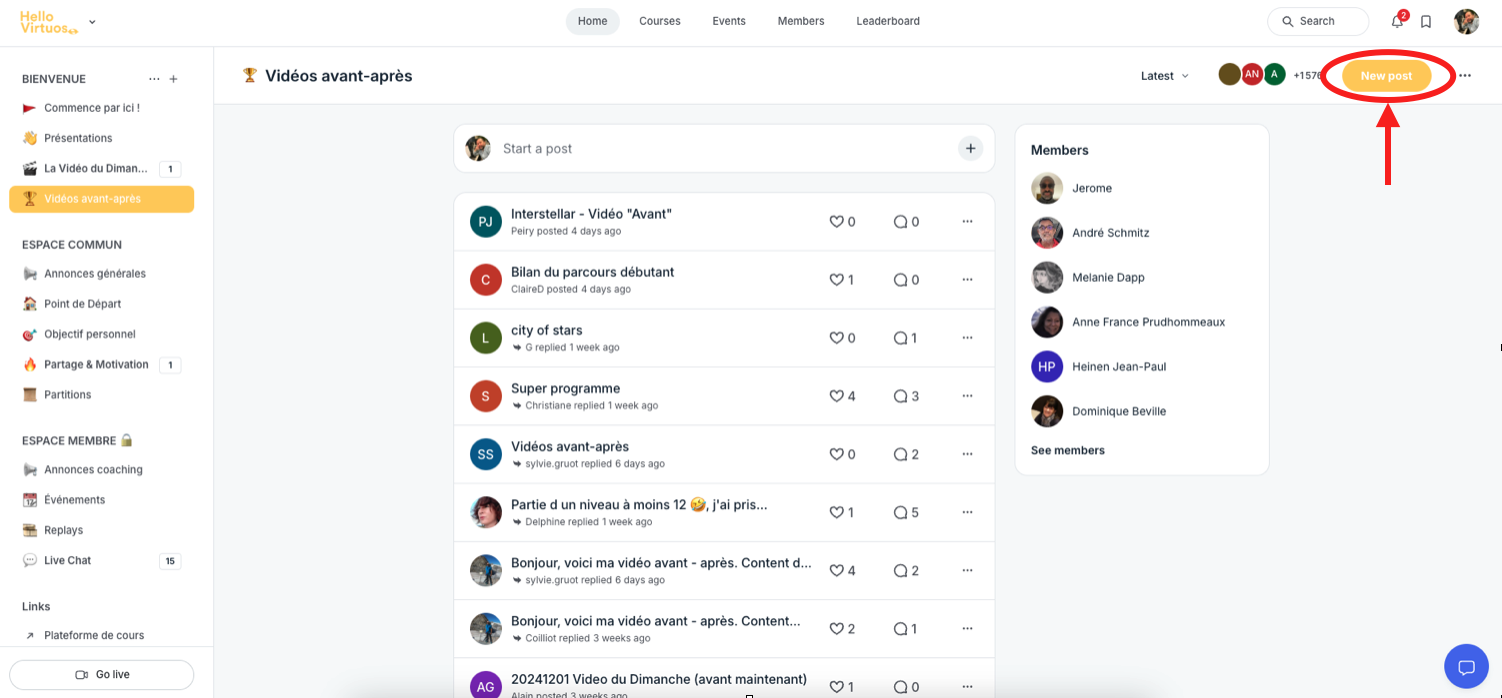
Task: Click the +1576 members count
Action: pos(1306,75)
